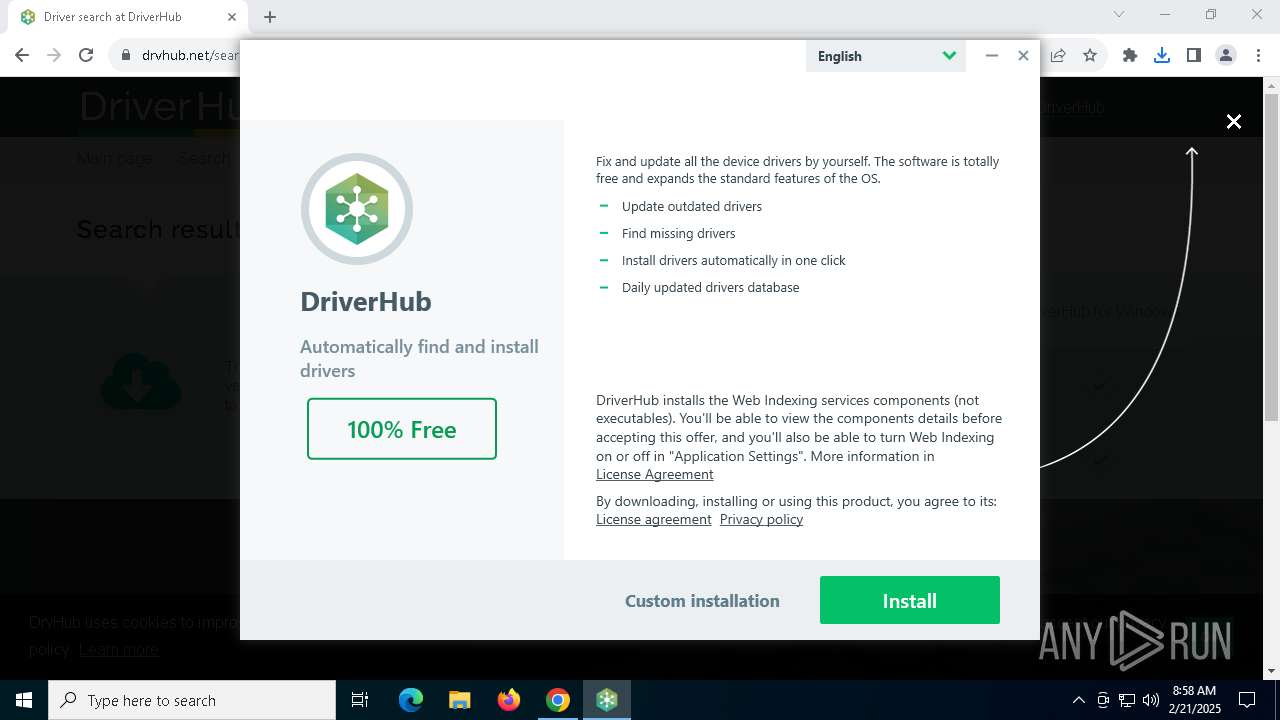
Task: Open Chrome three-dot menu
Action: point(1258,55)
